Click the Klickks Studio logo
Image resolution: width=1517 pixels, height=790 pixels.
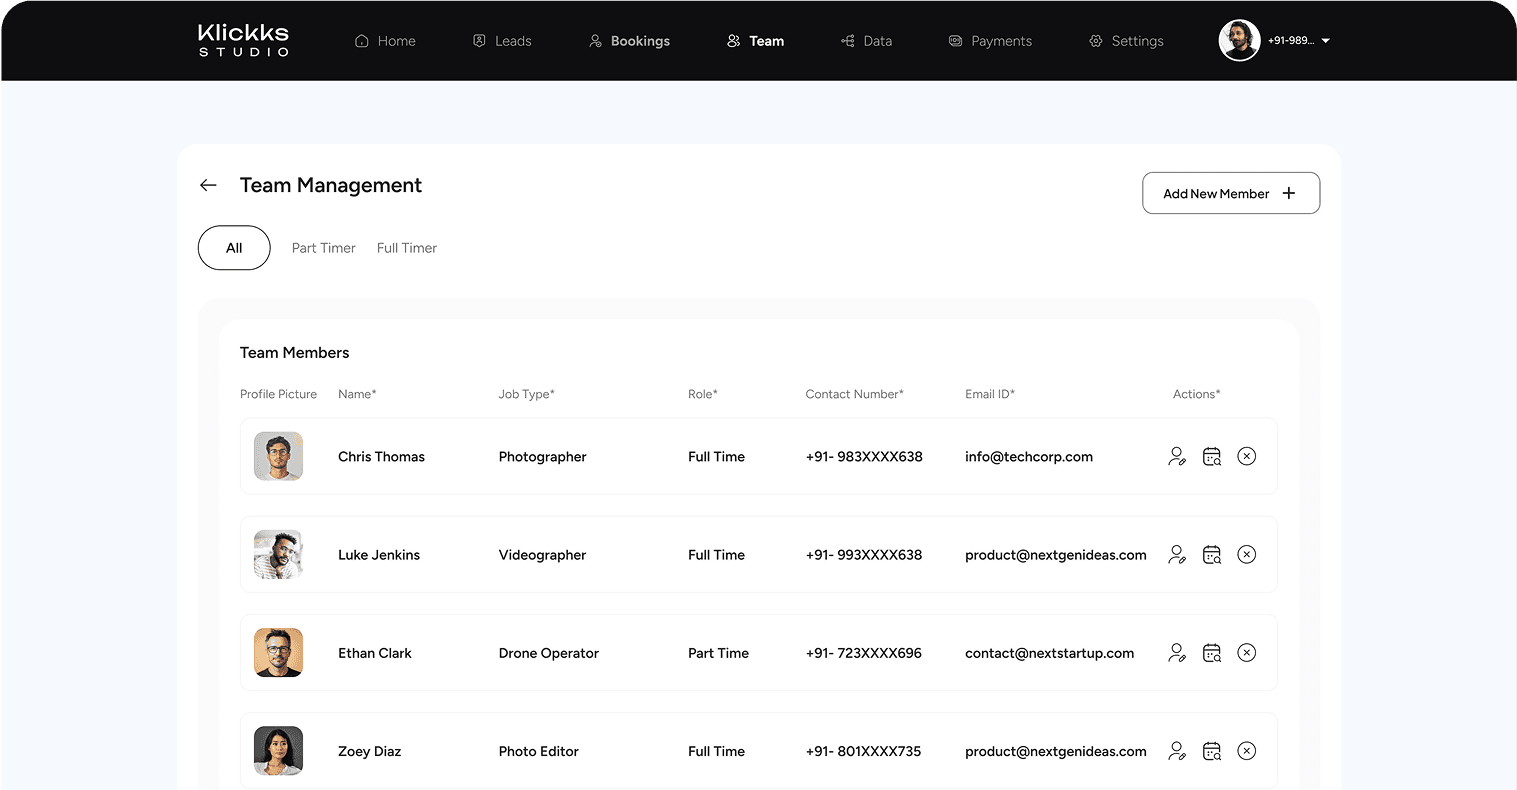pos(243,40)
